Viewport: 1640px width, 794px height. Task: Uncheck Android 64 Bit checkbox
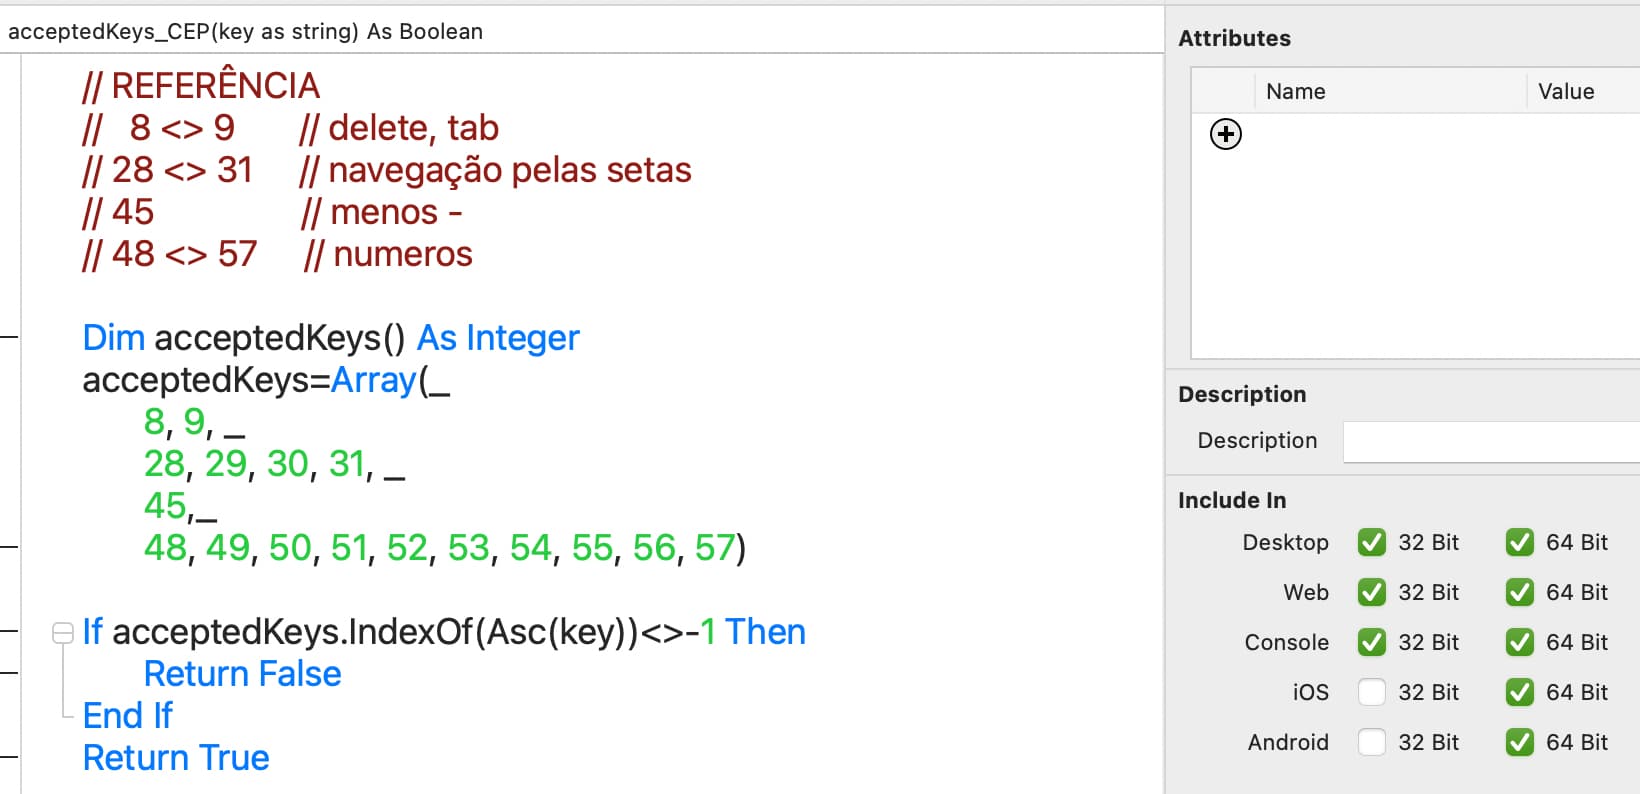(x=1520, y=742)
